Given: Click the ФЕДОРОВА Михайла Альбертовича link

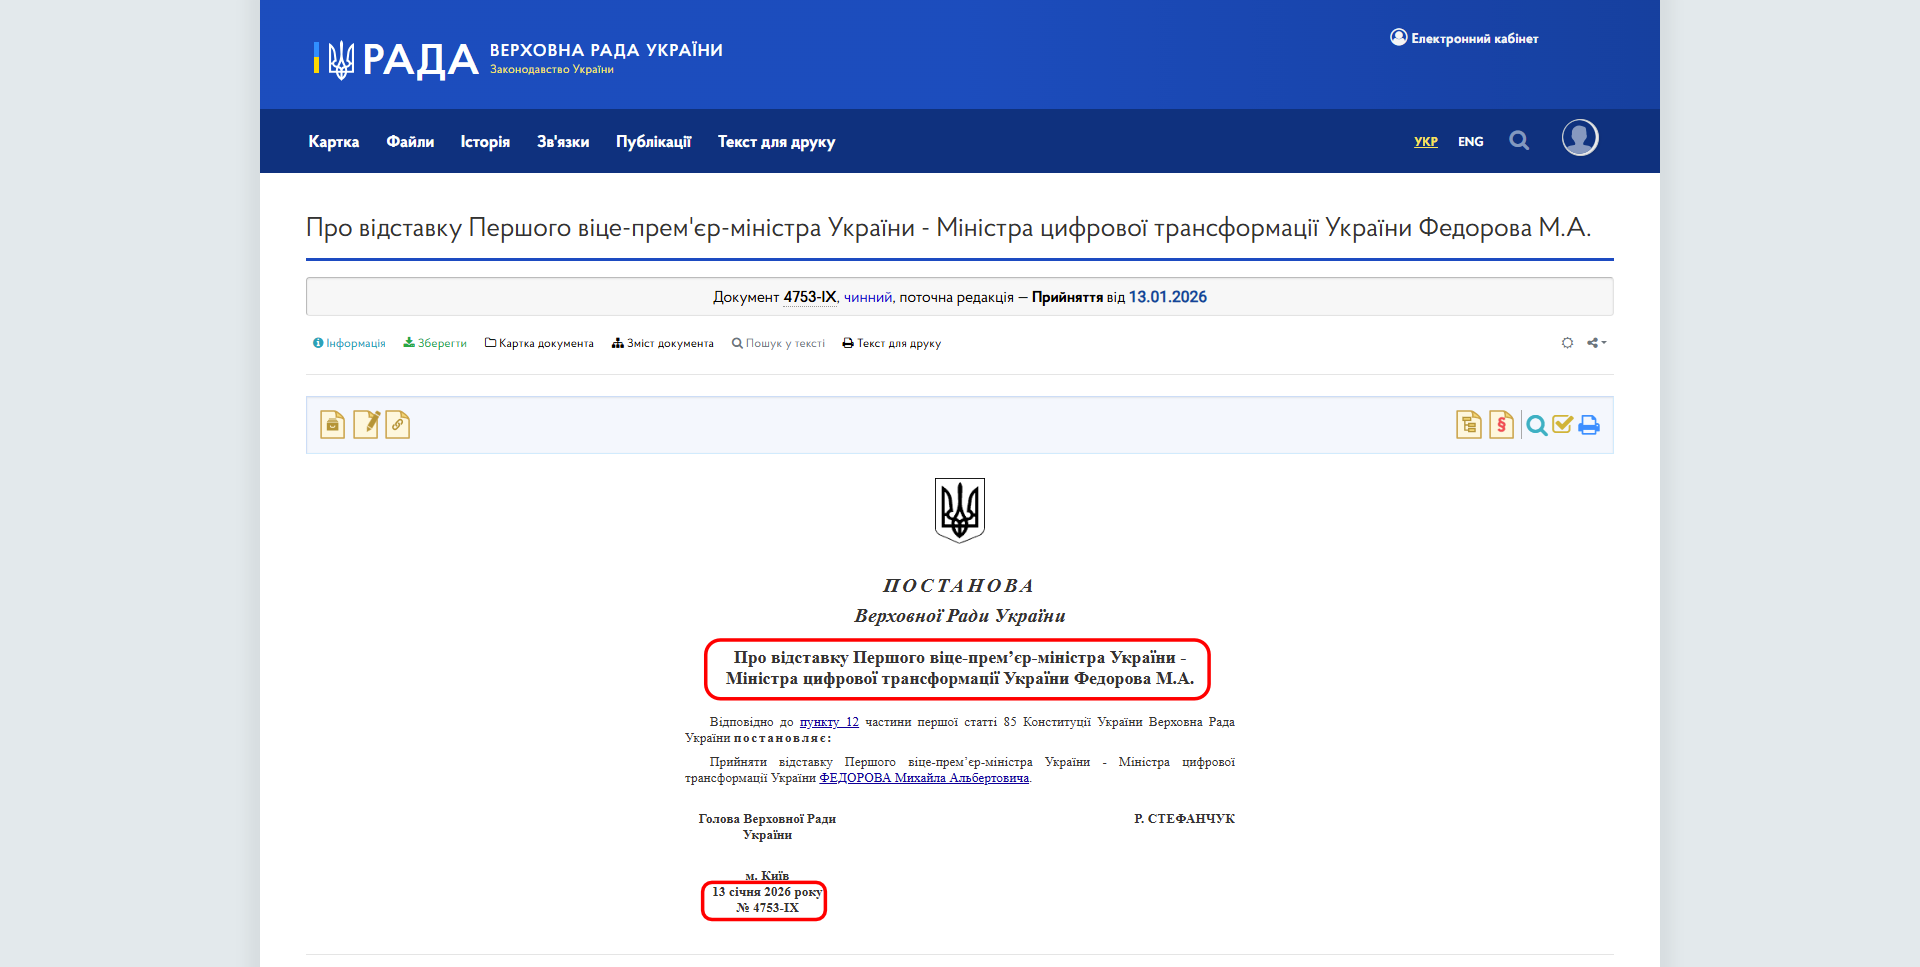Looking at the screenshot, I should click(924, 778).
